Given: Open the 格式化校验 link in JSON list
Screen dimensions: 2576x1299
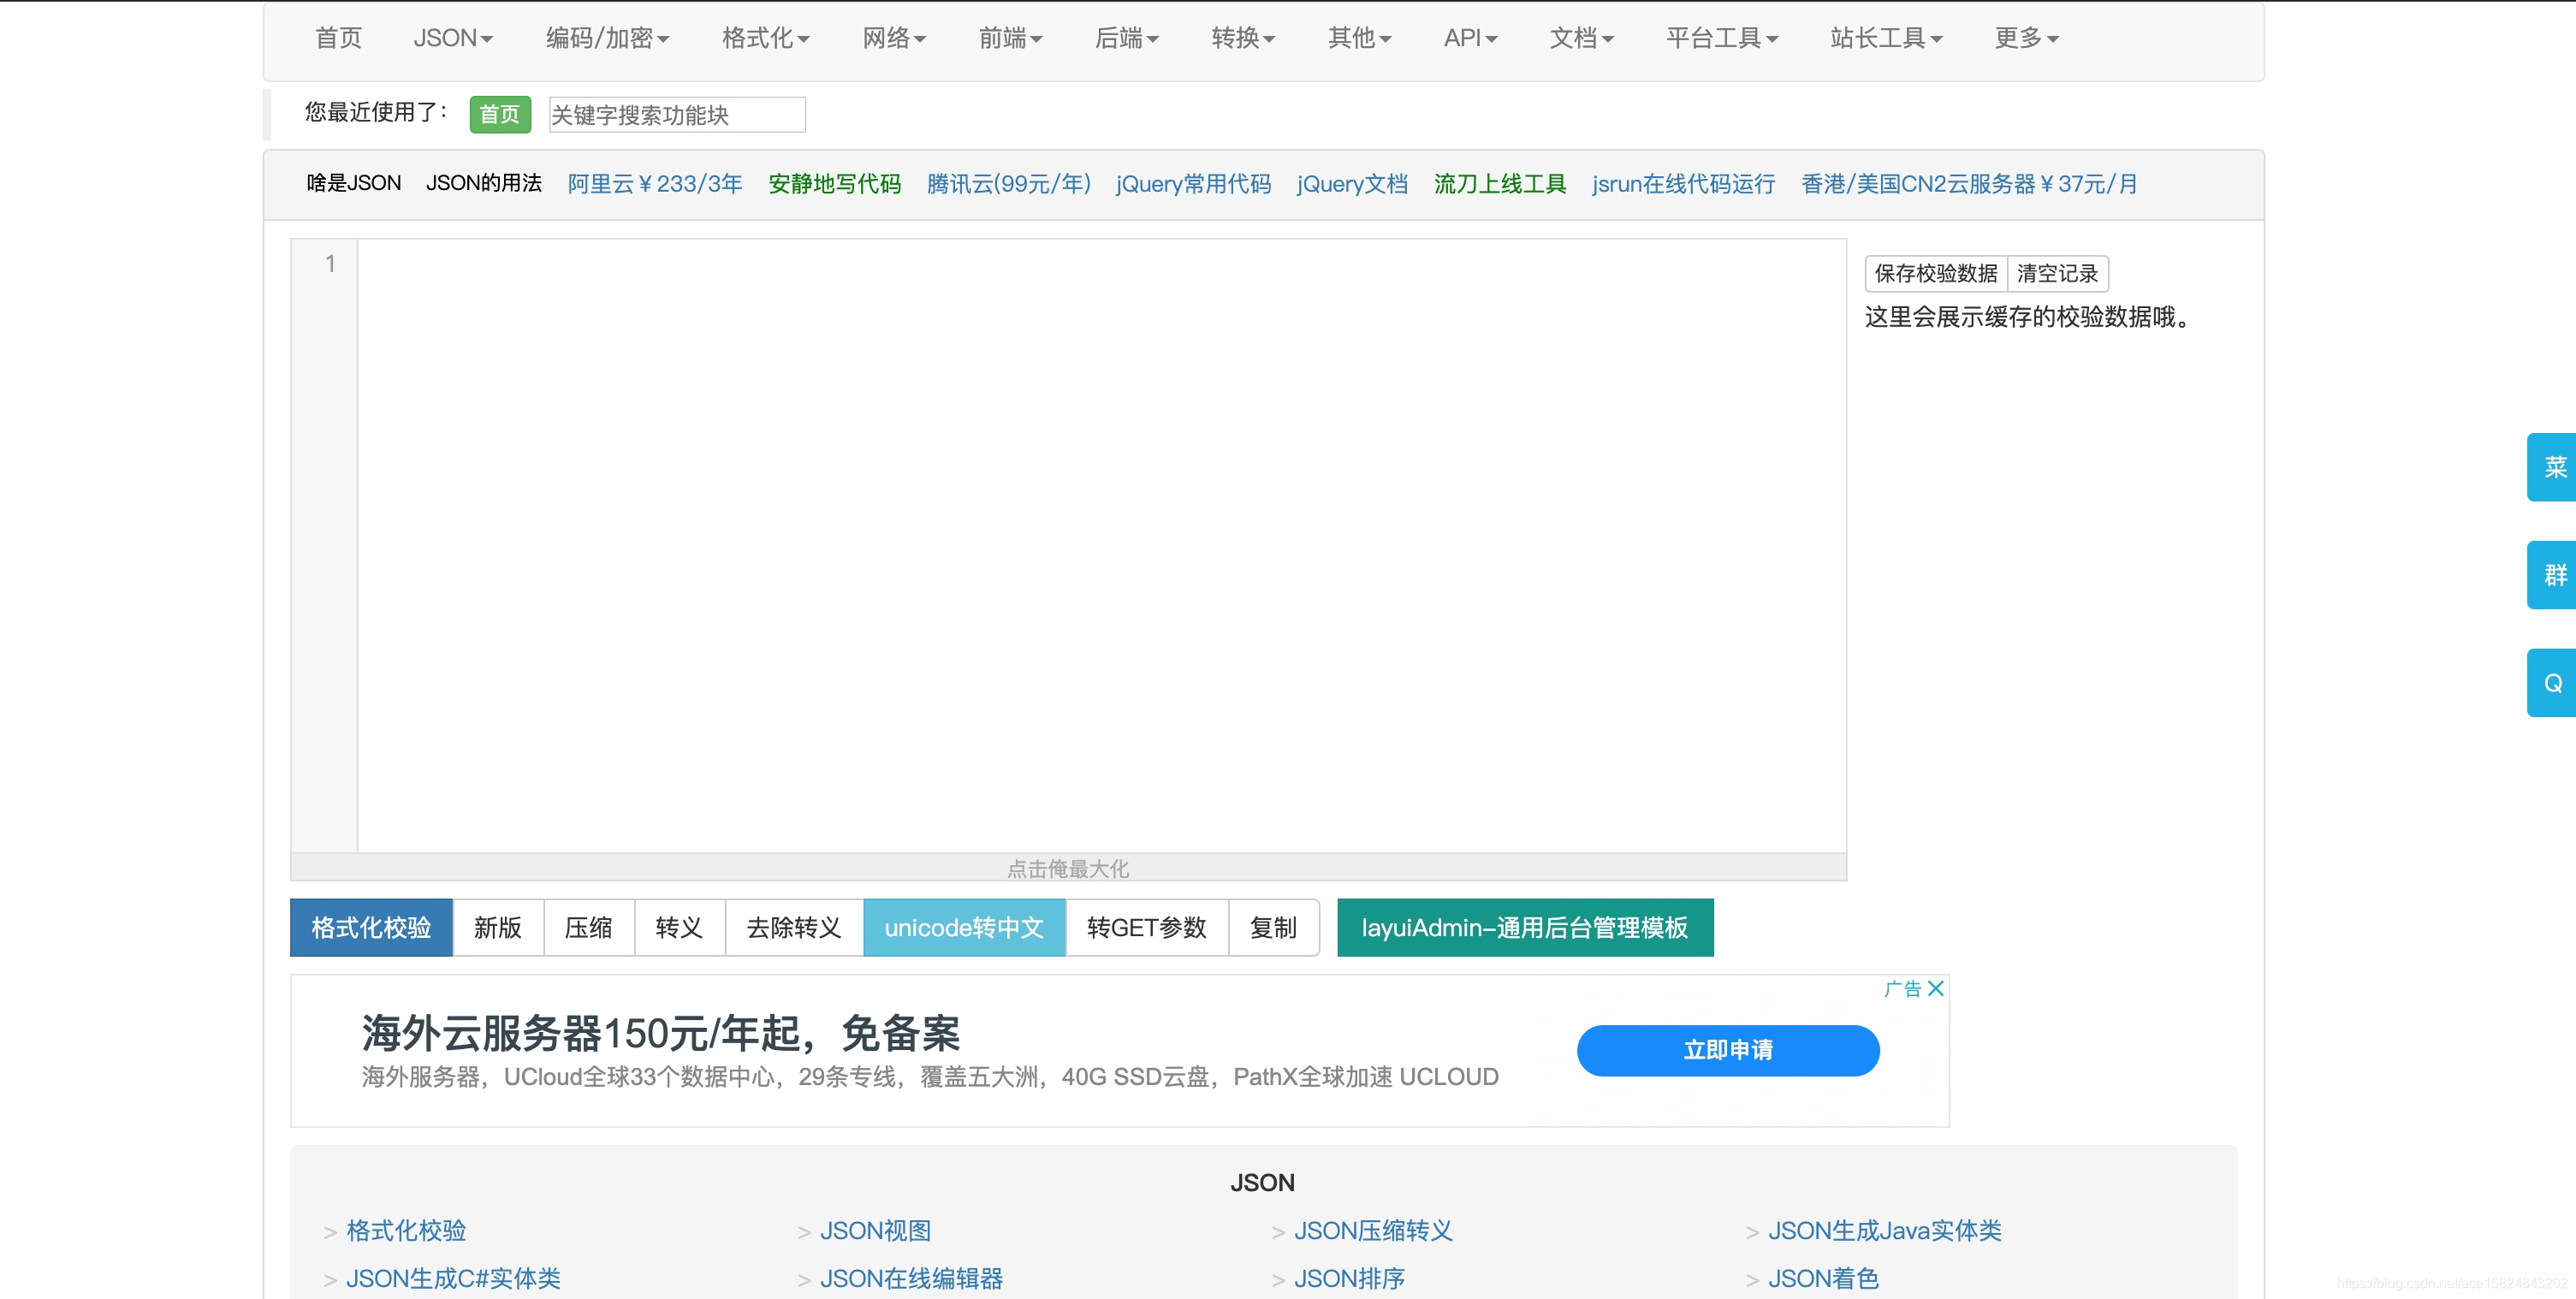Looking at the screenshot, I should click(x=406, y=1230).
